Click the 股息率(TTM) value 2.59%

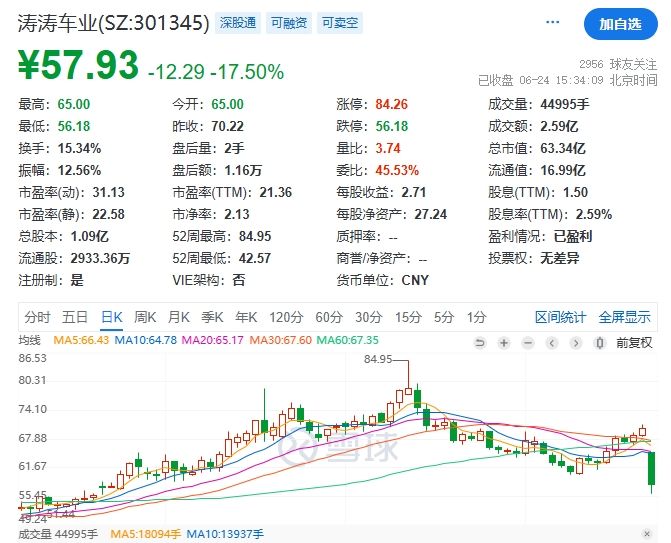pyautogui.click(x=594, y=214)
